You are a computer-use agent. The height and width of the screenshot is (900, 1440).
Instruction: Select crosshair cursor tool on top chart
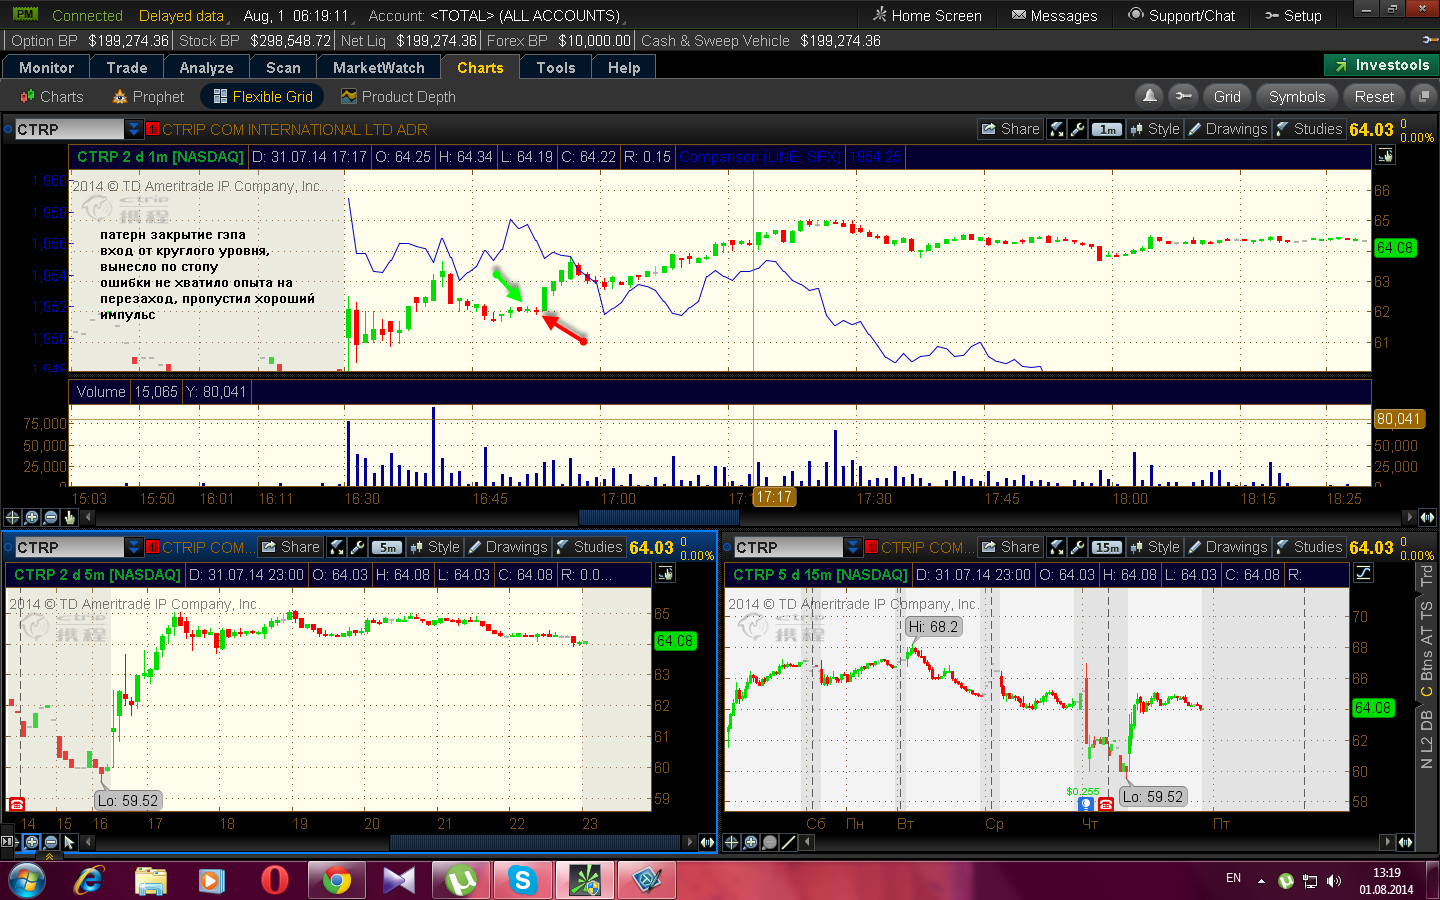(12, 517)
